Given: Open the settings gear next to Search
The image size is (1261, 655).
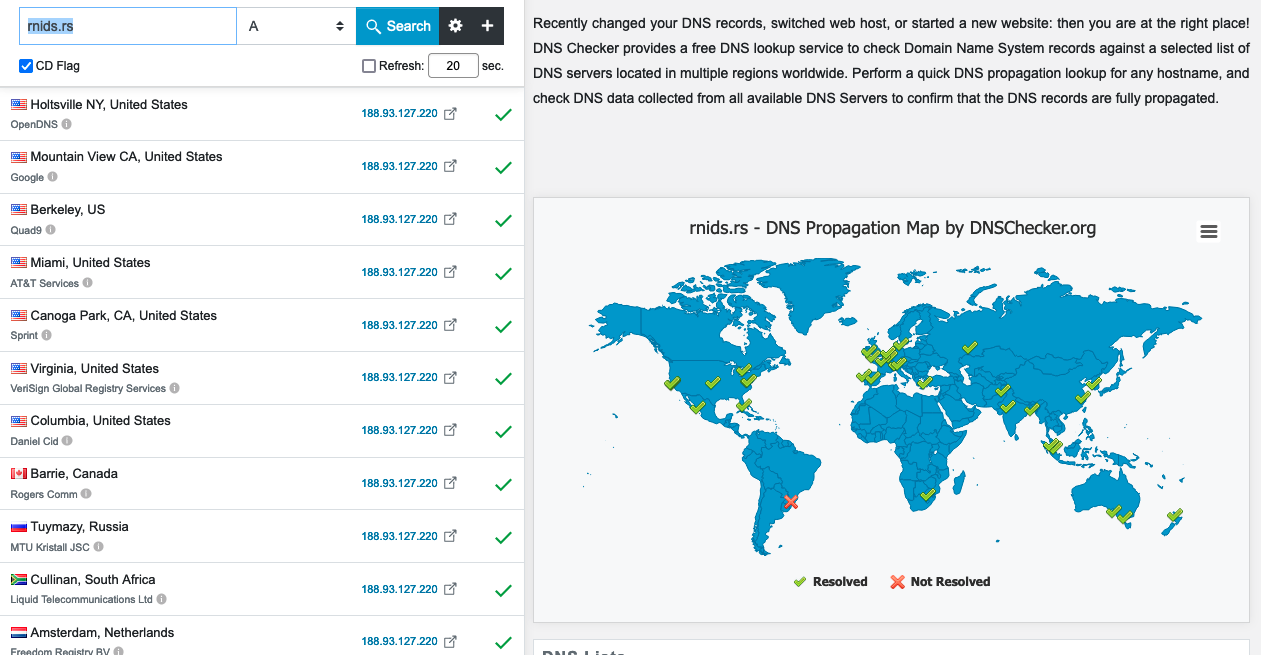Looking at the screenshot, I should [x=456, y=26].
